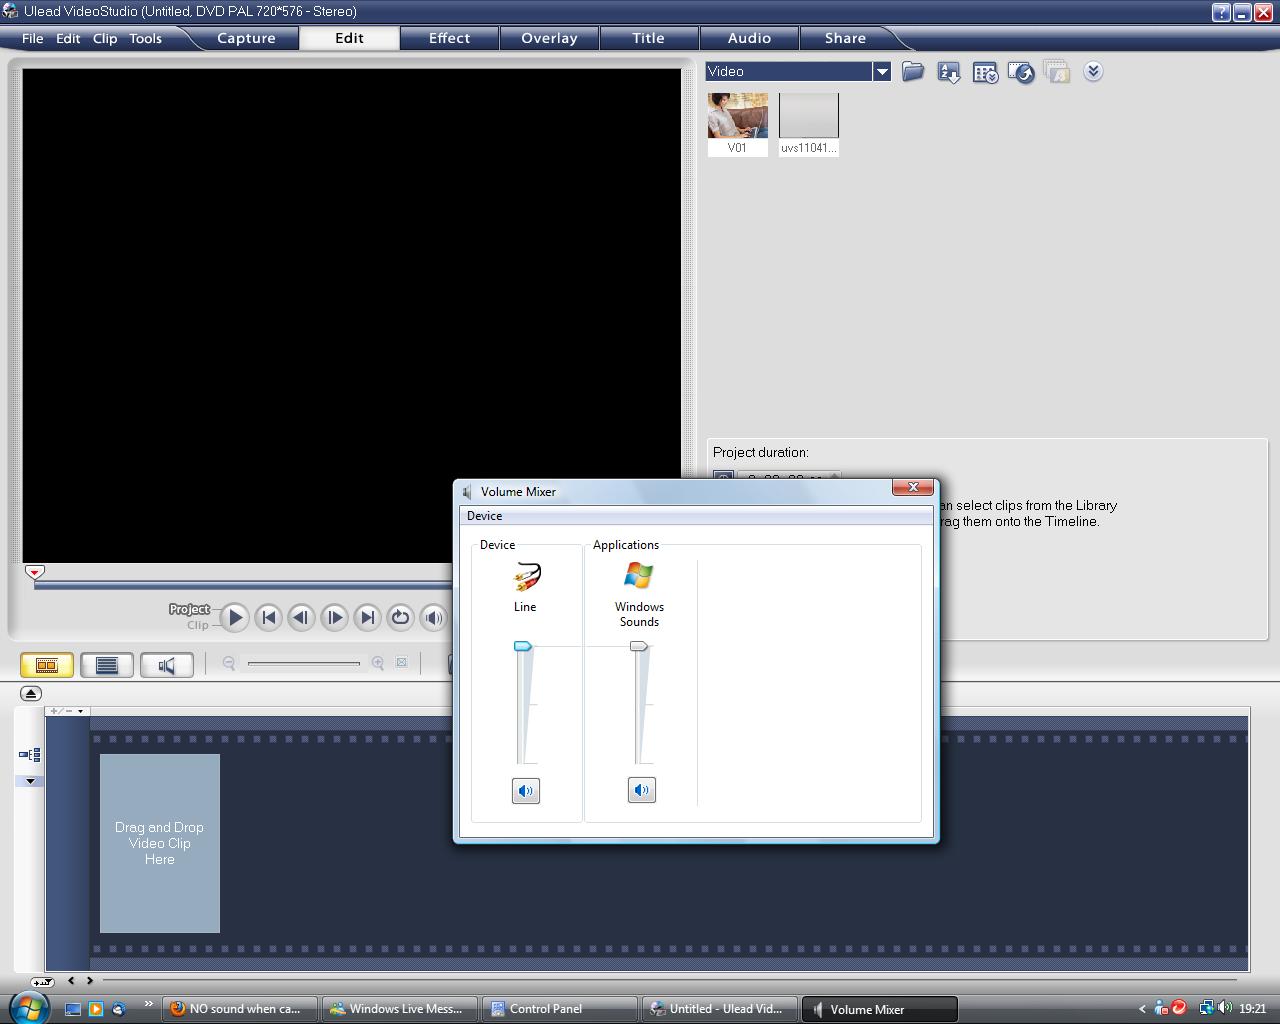Open the Tools menu
Screen dimensions: 1280x1024
point(145,38)
